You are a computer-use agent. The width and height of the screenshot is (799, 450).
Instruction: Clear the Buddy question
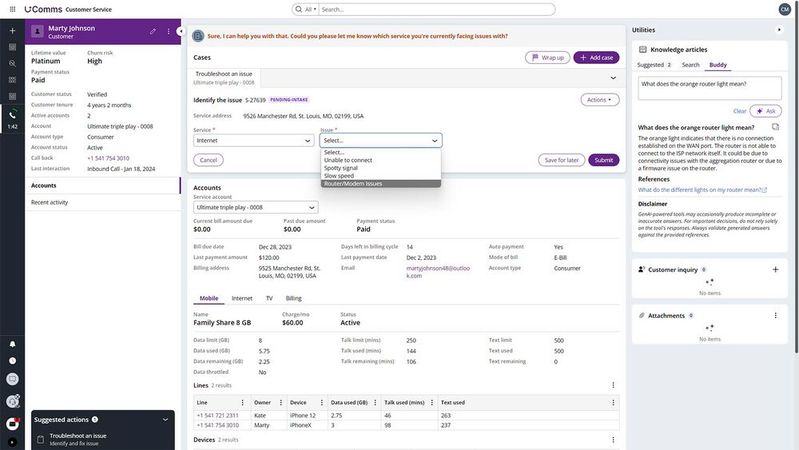point(739,111)
